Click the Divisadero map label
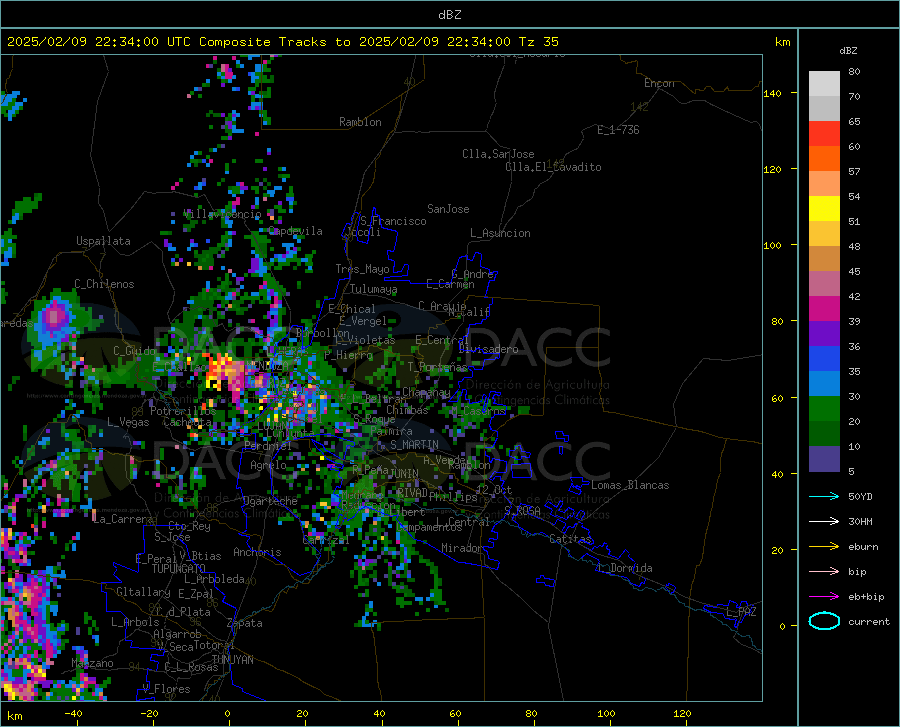The width and height of the screenshot is (900, 727). (x=488, y=349)
